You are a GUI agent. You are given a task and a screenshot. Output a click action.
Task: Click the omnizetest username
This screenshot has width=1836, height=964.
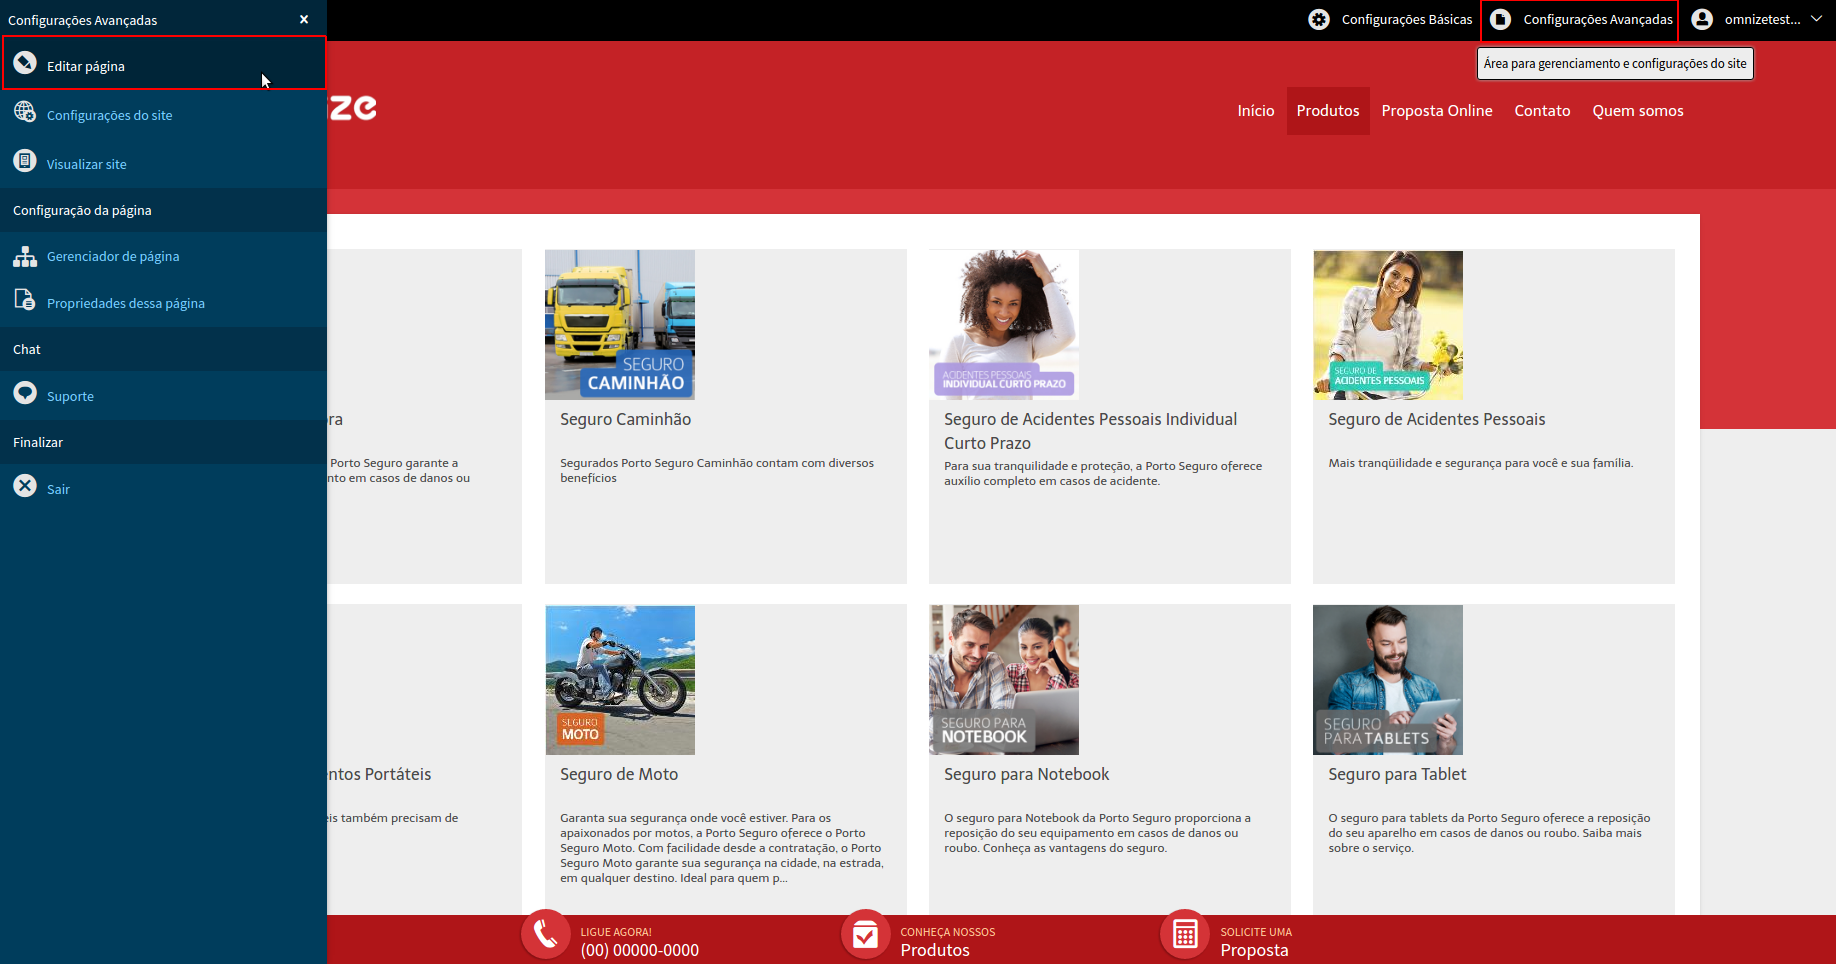[x=1762, y=19]
